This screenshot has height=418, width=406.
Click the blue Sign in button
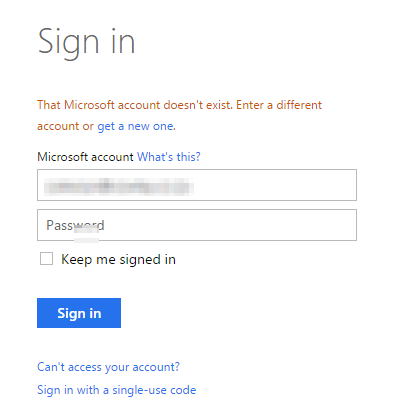point(79,313)
